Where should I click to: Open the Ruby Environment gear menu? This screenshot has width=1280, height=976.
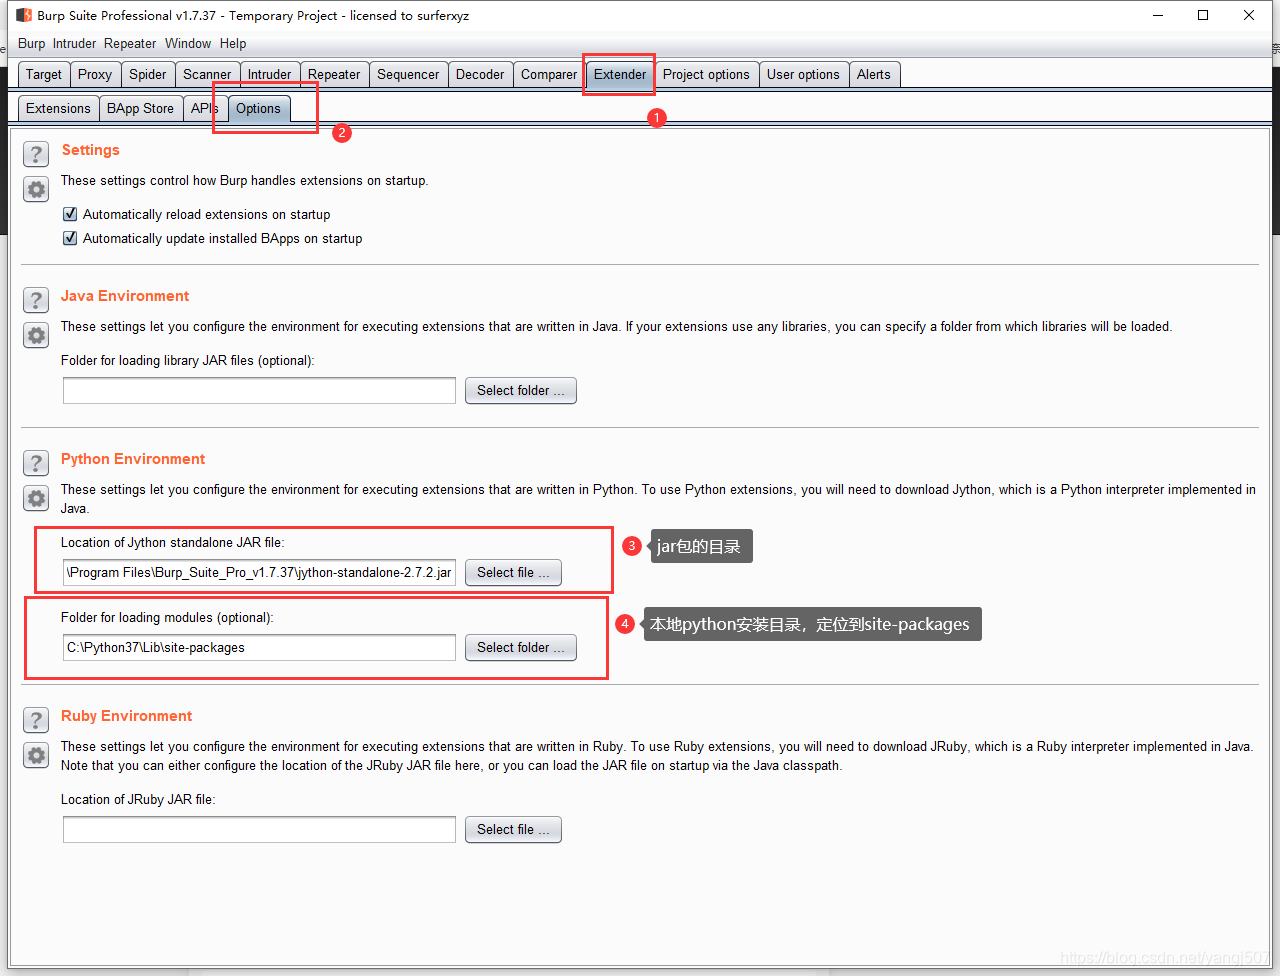tap(36, 755)
